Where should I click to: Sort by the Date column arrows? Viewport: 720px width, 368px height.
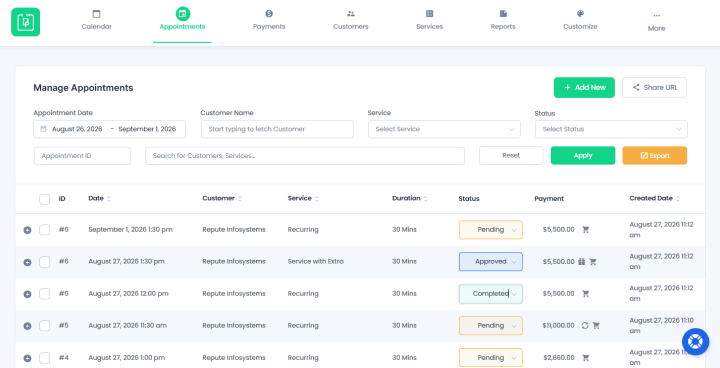tap(108, 198)
